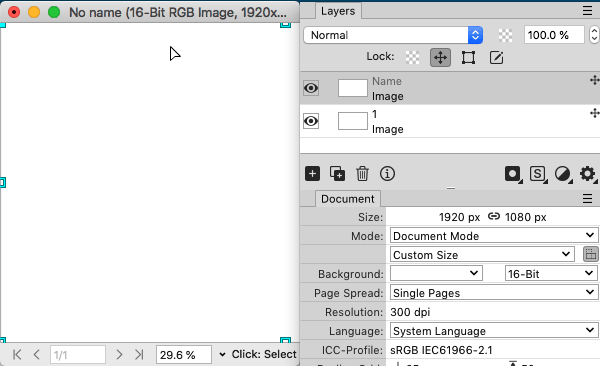
Task: Click the top-right canvas selection handle
Action: point(285,25)
